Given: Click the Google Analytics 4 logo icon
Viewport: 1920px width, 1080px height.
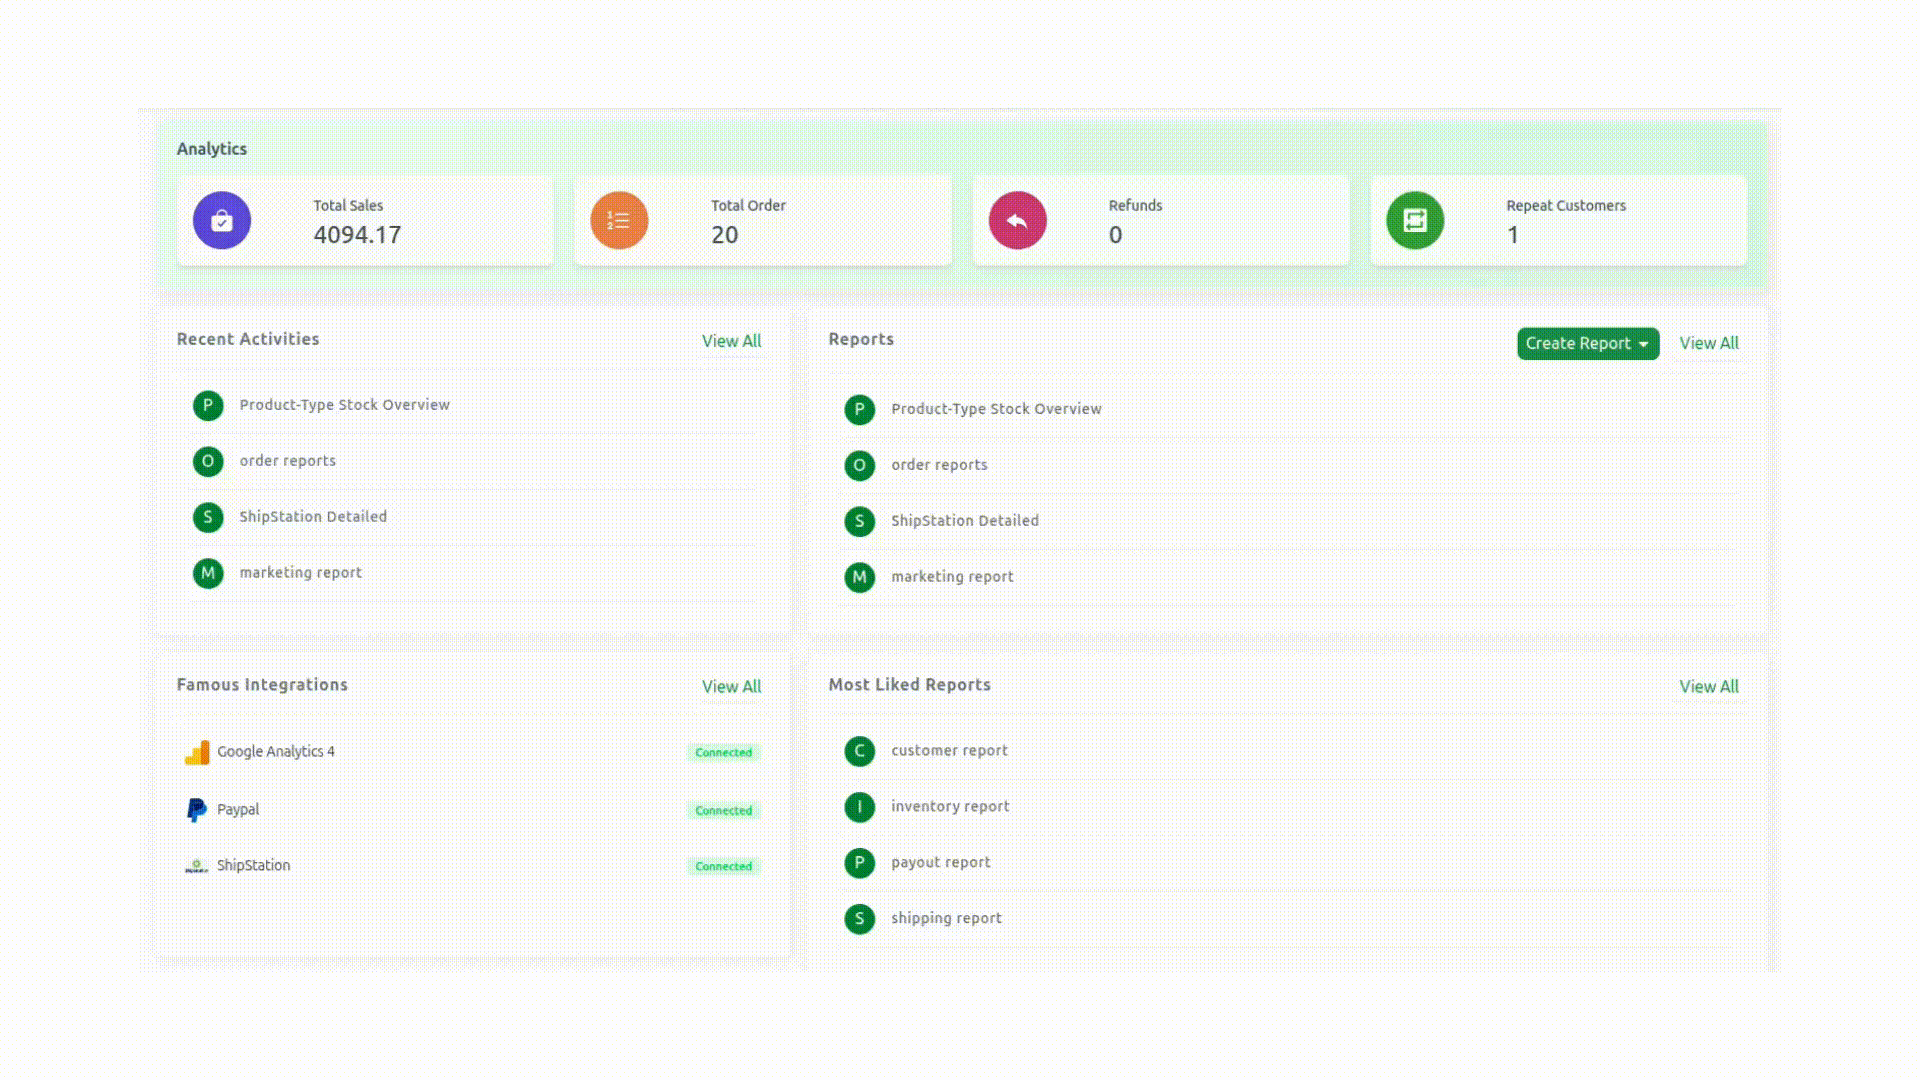Looking at the screenshot, I should coord(197,752).
